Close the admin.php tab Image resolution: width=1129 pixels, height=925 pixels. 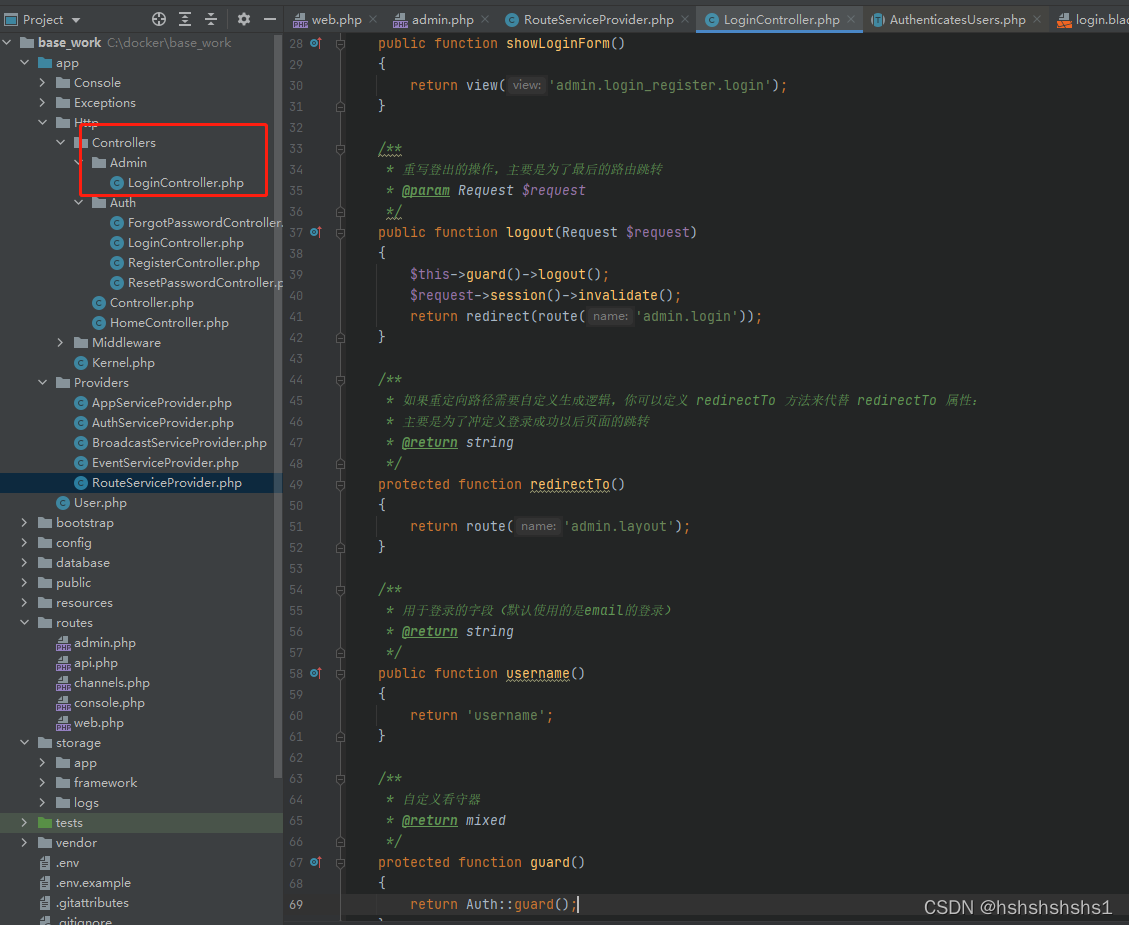tap(485, 19)
